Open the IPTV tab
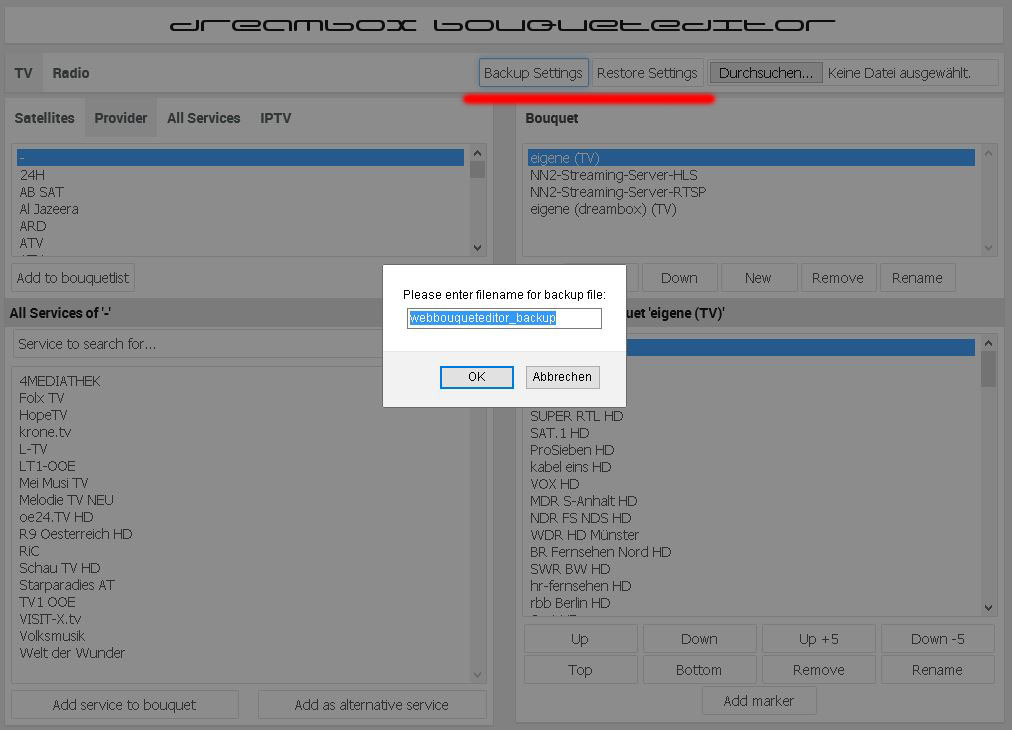 pos(275,118)
